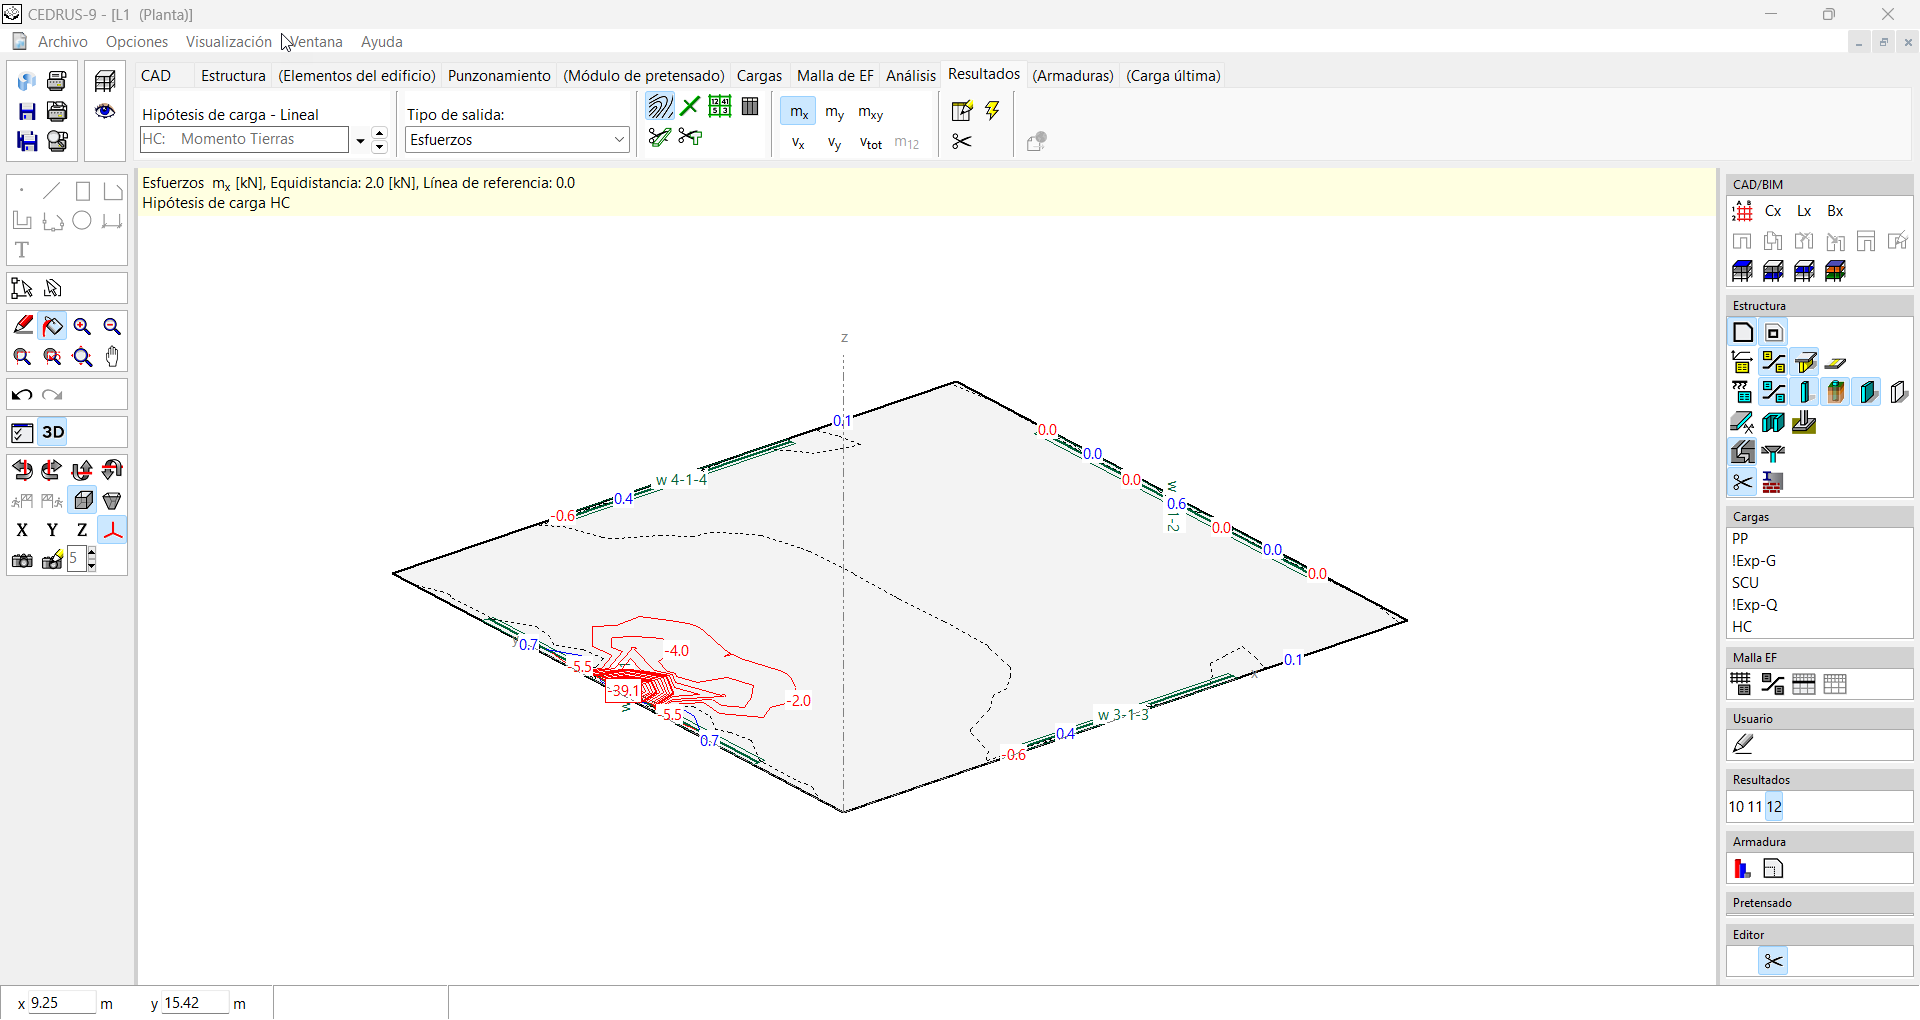
Task: Open the Tipo de salida dropdown
Action: (619, 140)
